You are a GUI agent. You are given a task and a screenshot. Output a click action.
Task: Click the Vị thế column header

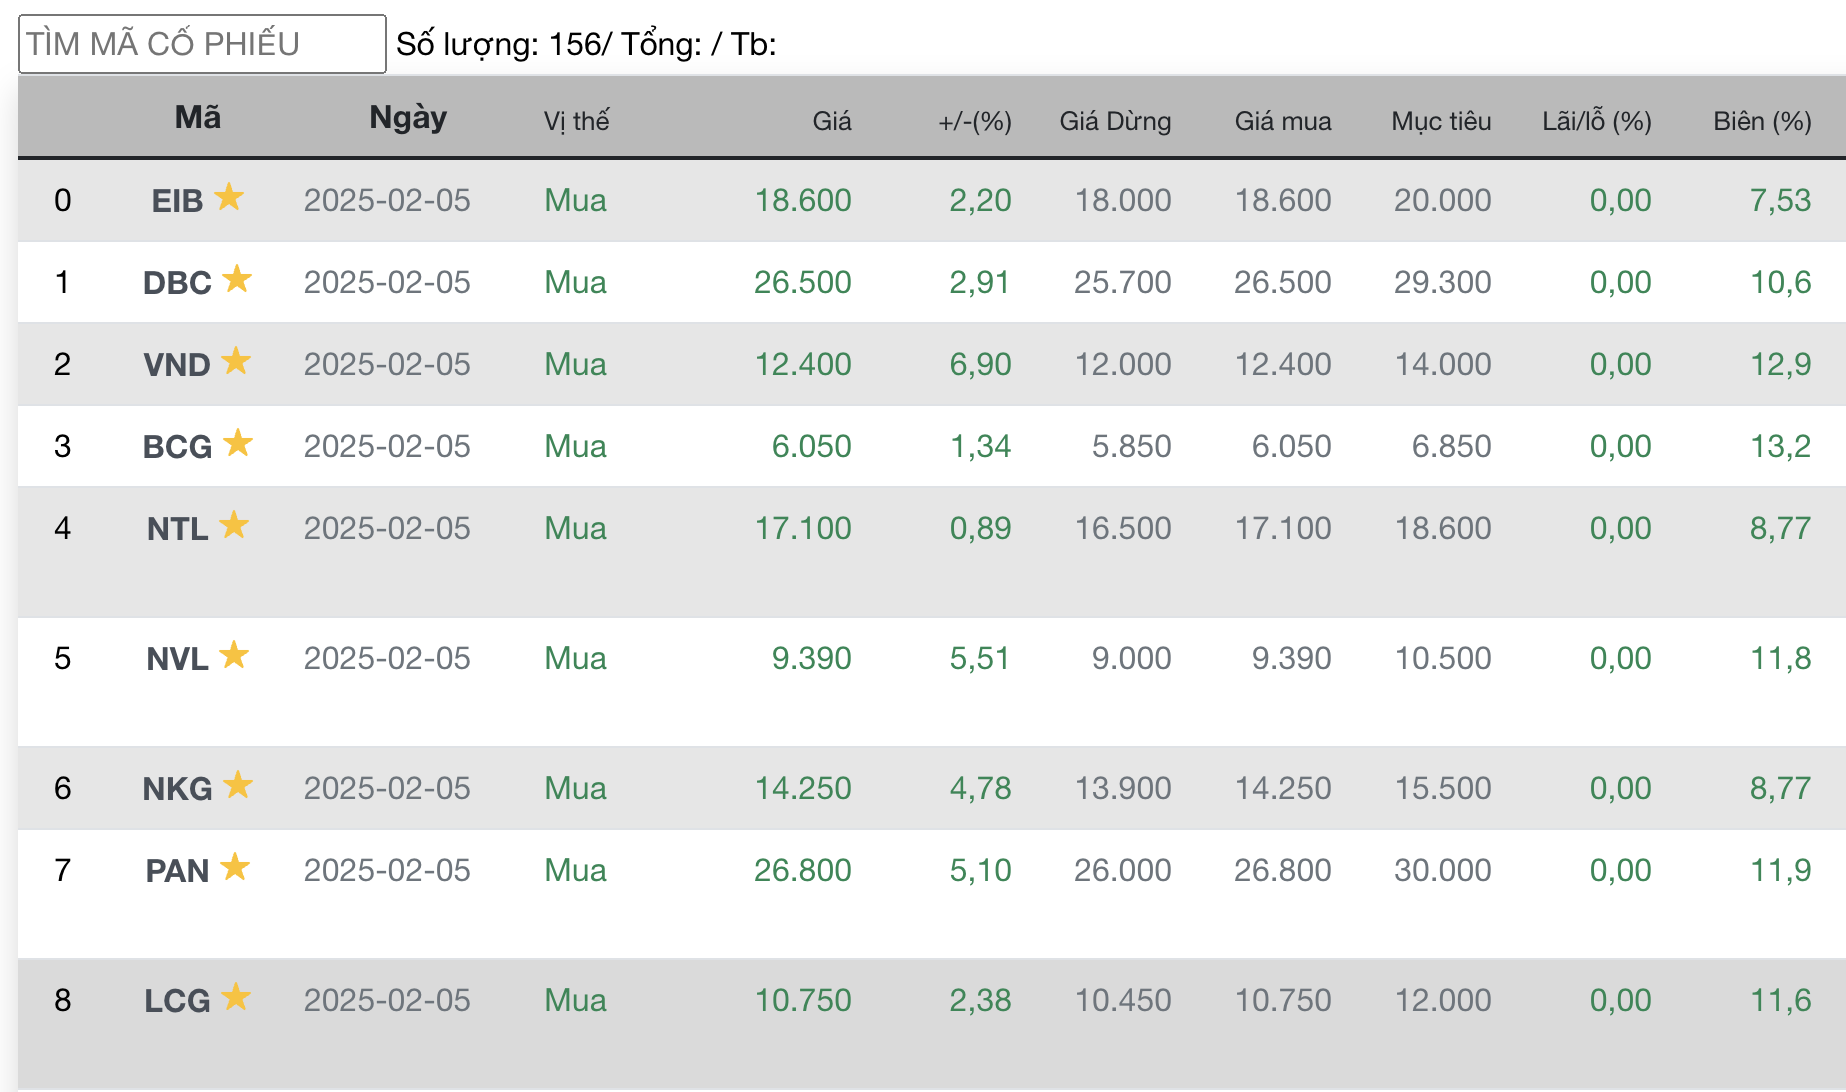576,121
